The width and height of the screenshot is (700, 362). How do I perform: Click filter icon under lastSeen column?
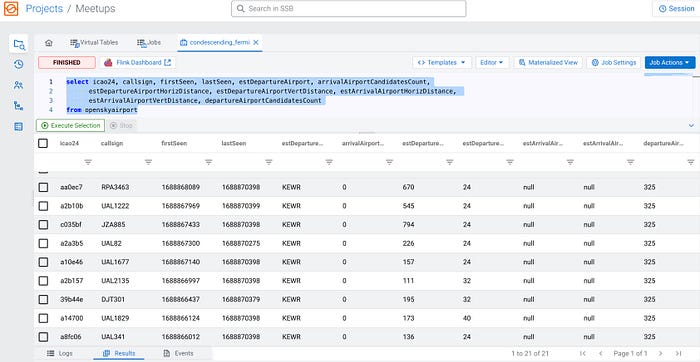point(269,162)
